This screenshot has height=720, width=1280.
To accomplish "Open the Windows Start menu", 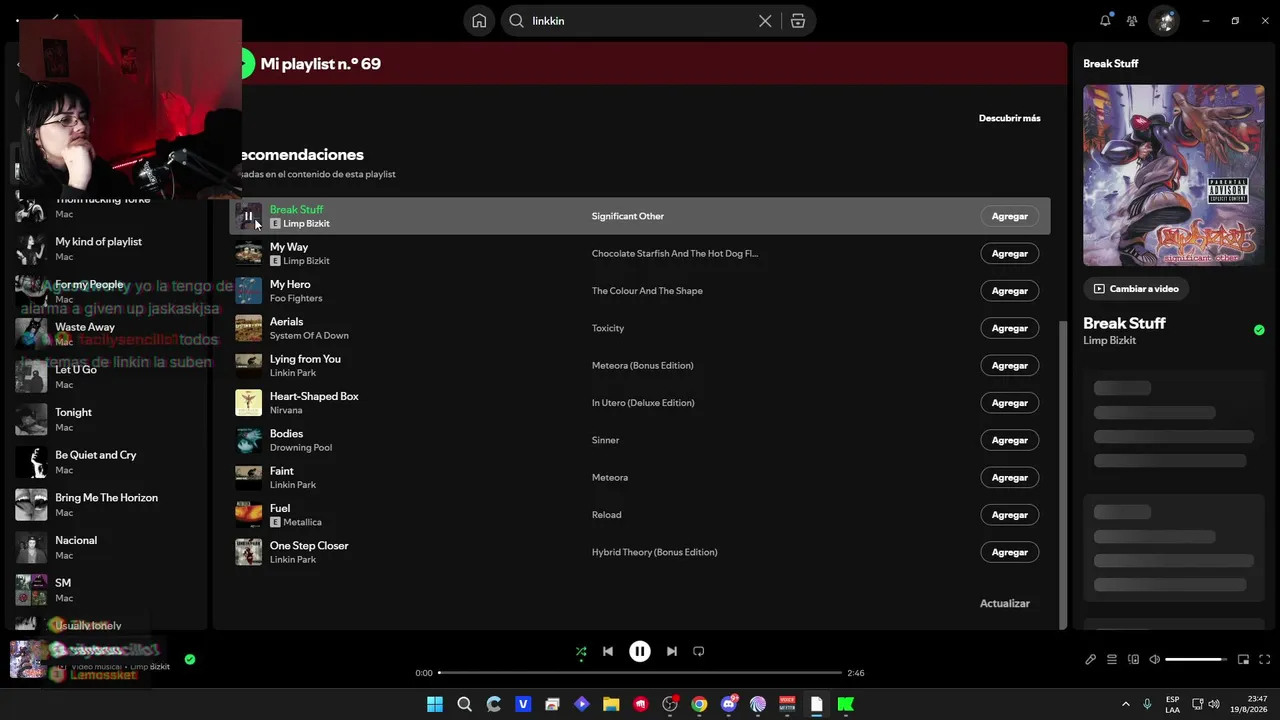I will (x=435, y=704).
